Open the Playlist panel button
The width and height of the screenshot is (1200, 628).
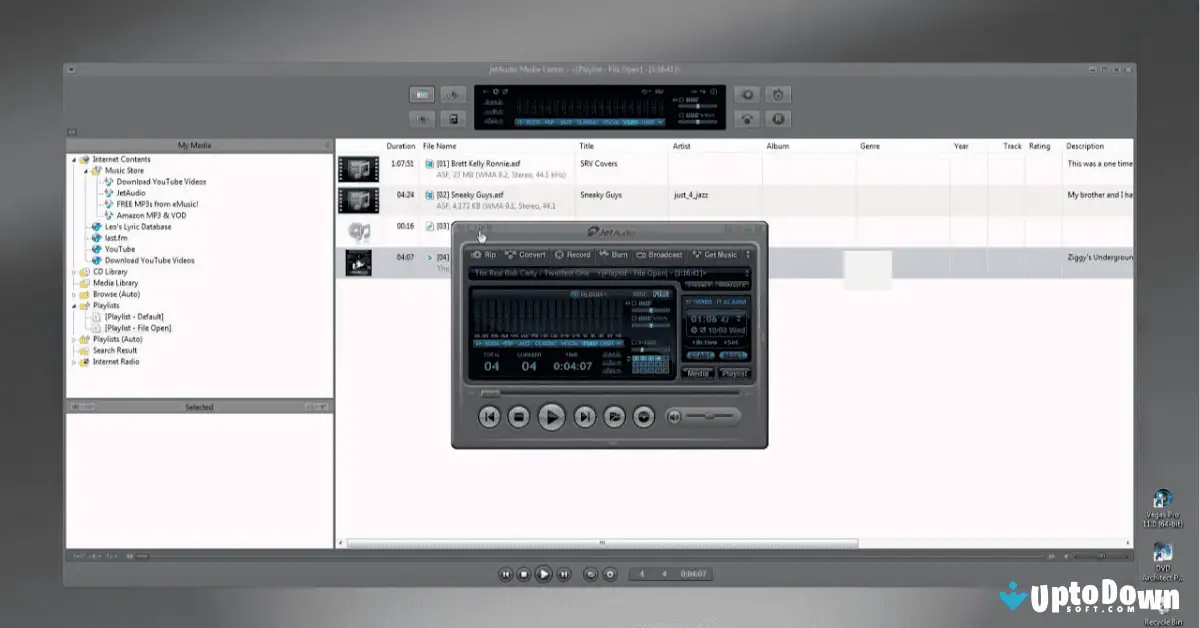pos(736,372)
